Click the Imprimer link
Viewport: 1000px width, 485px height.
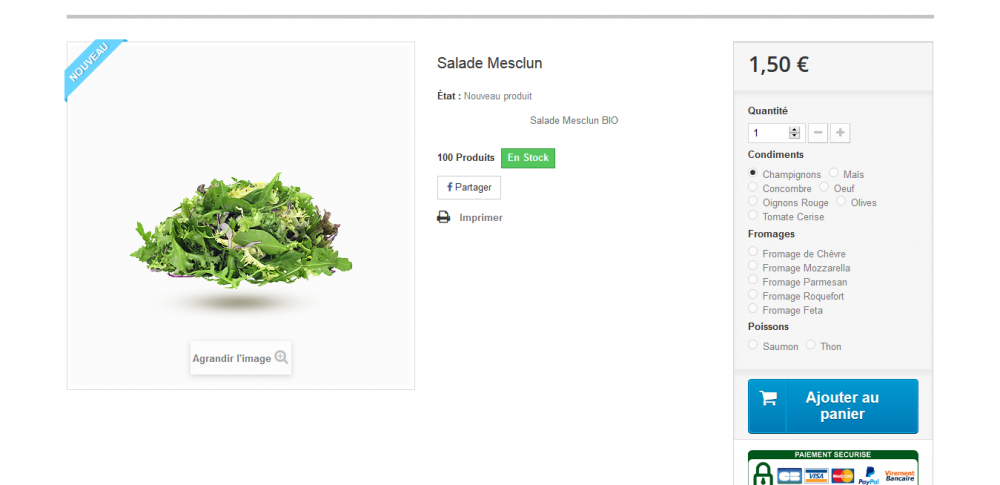(x=480, y=217)
